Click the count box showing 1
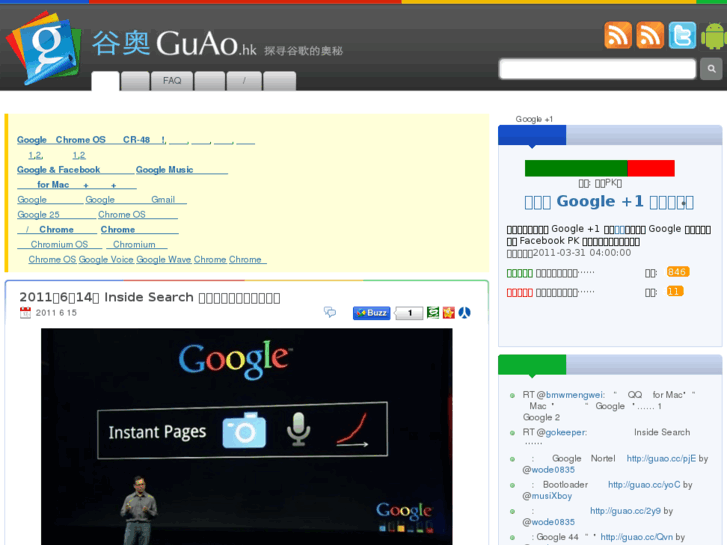Viewport: 727px width, 545px height. click(x=409, y=313)
